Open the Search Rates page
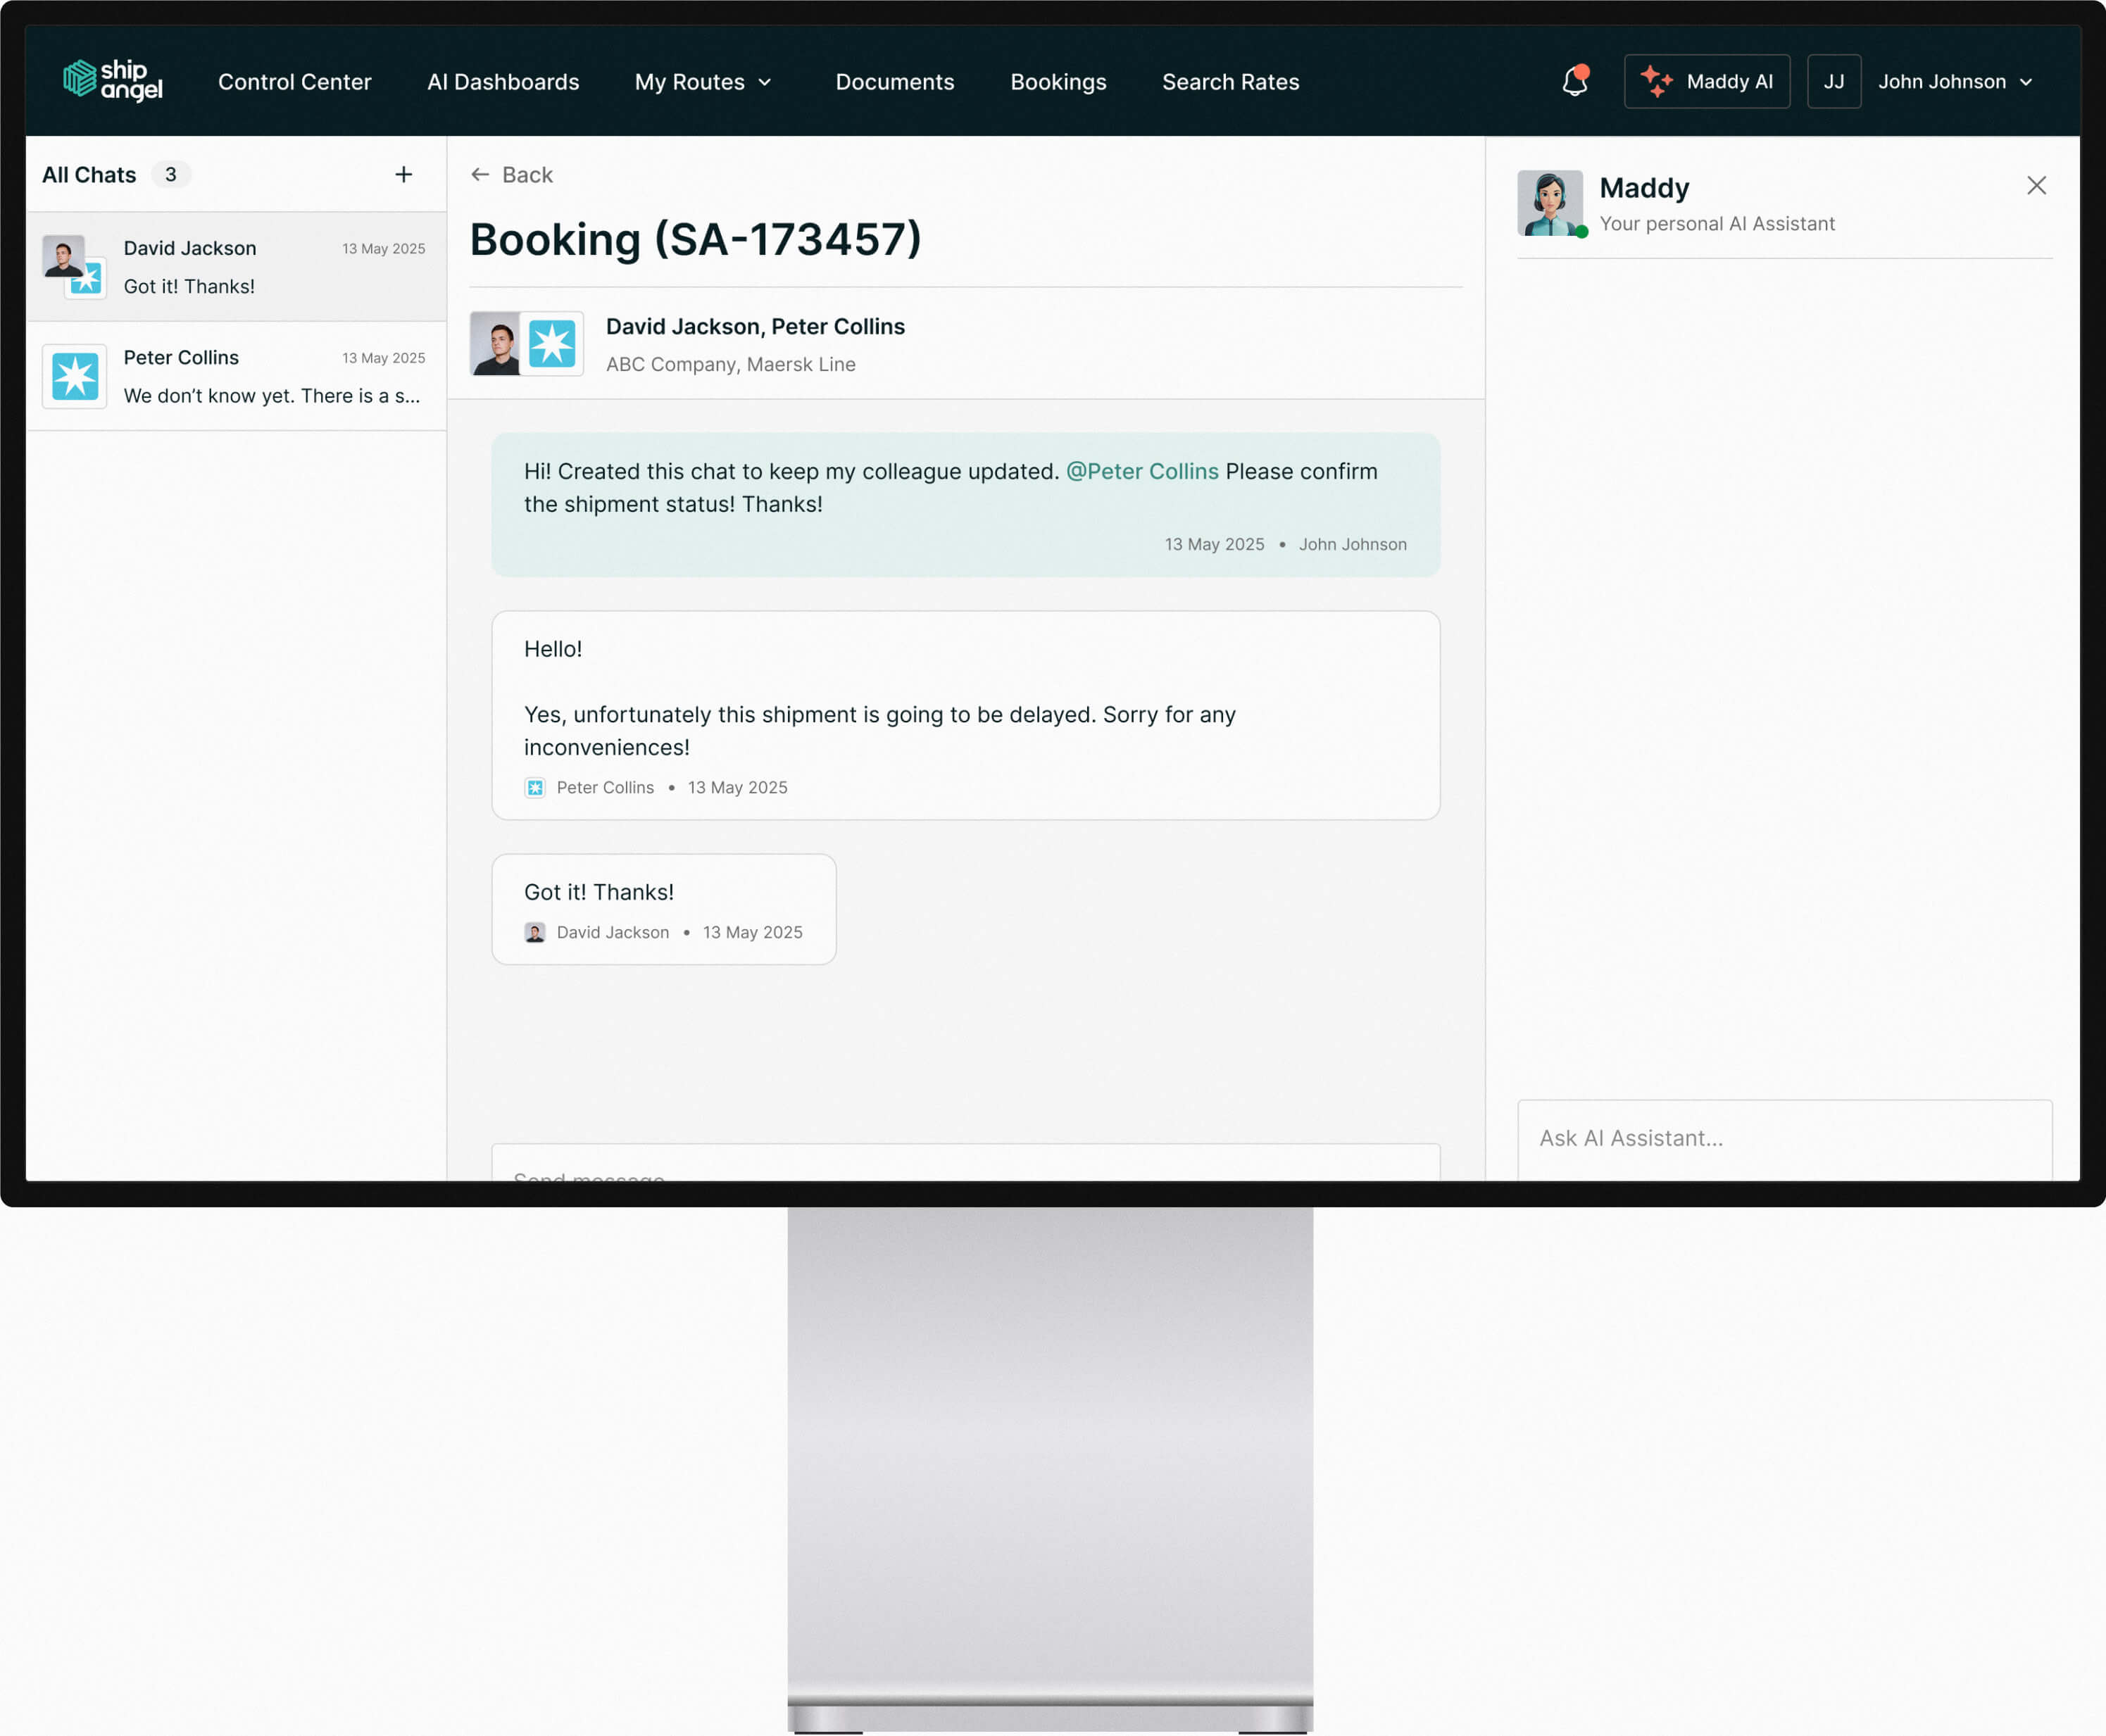 point(1230,82)
